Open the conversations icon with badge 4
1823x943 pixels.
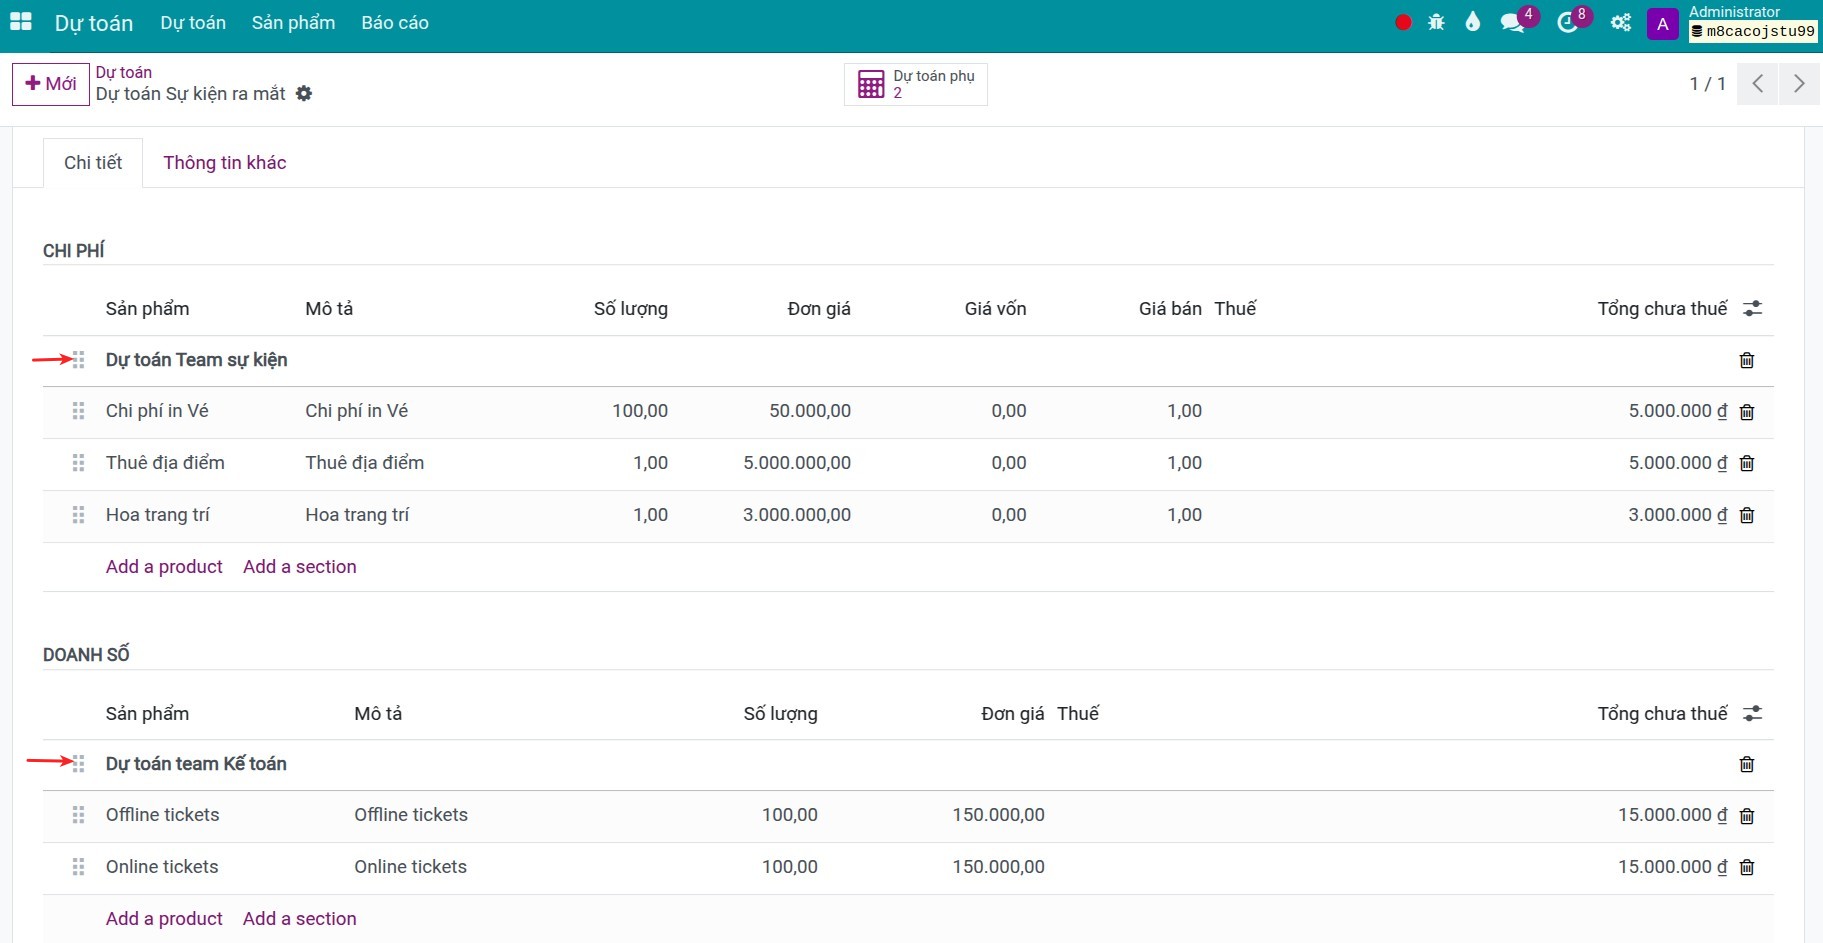pos(1513,22)
